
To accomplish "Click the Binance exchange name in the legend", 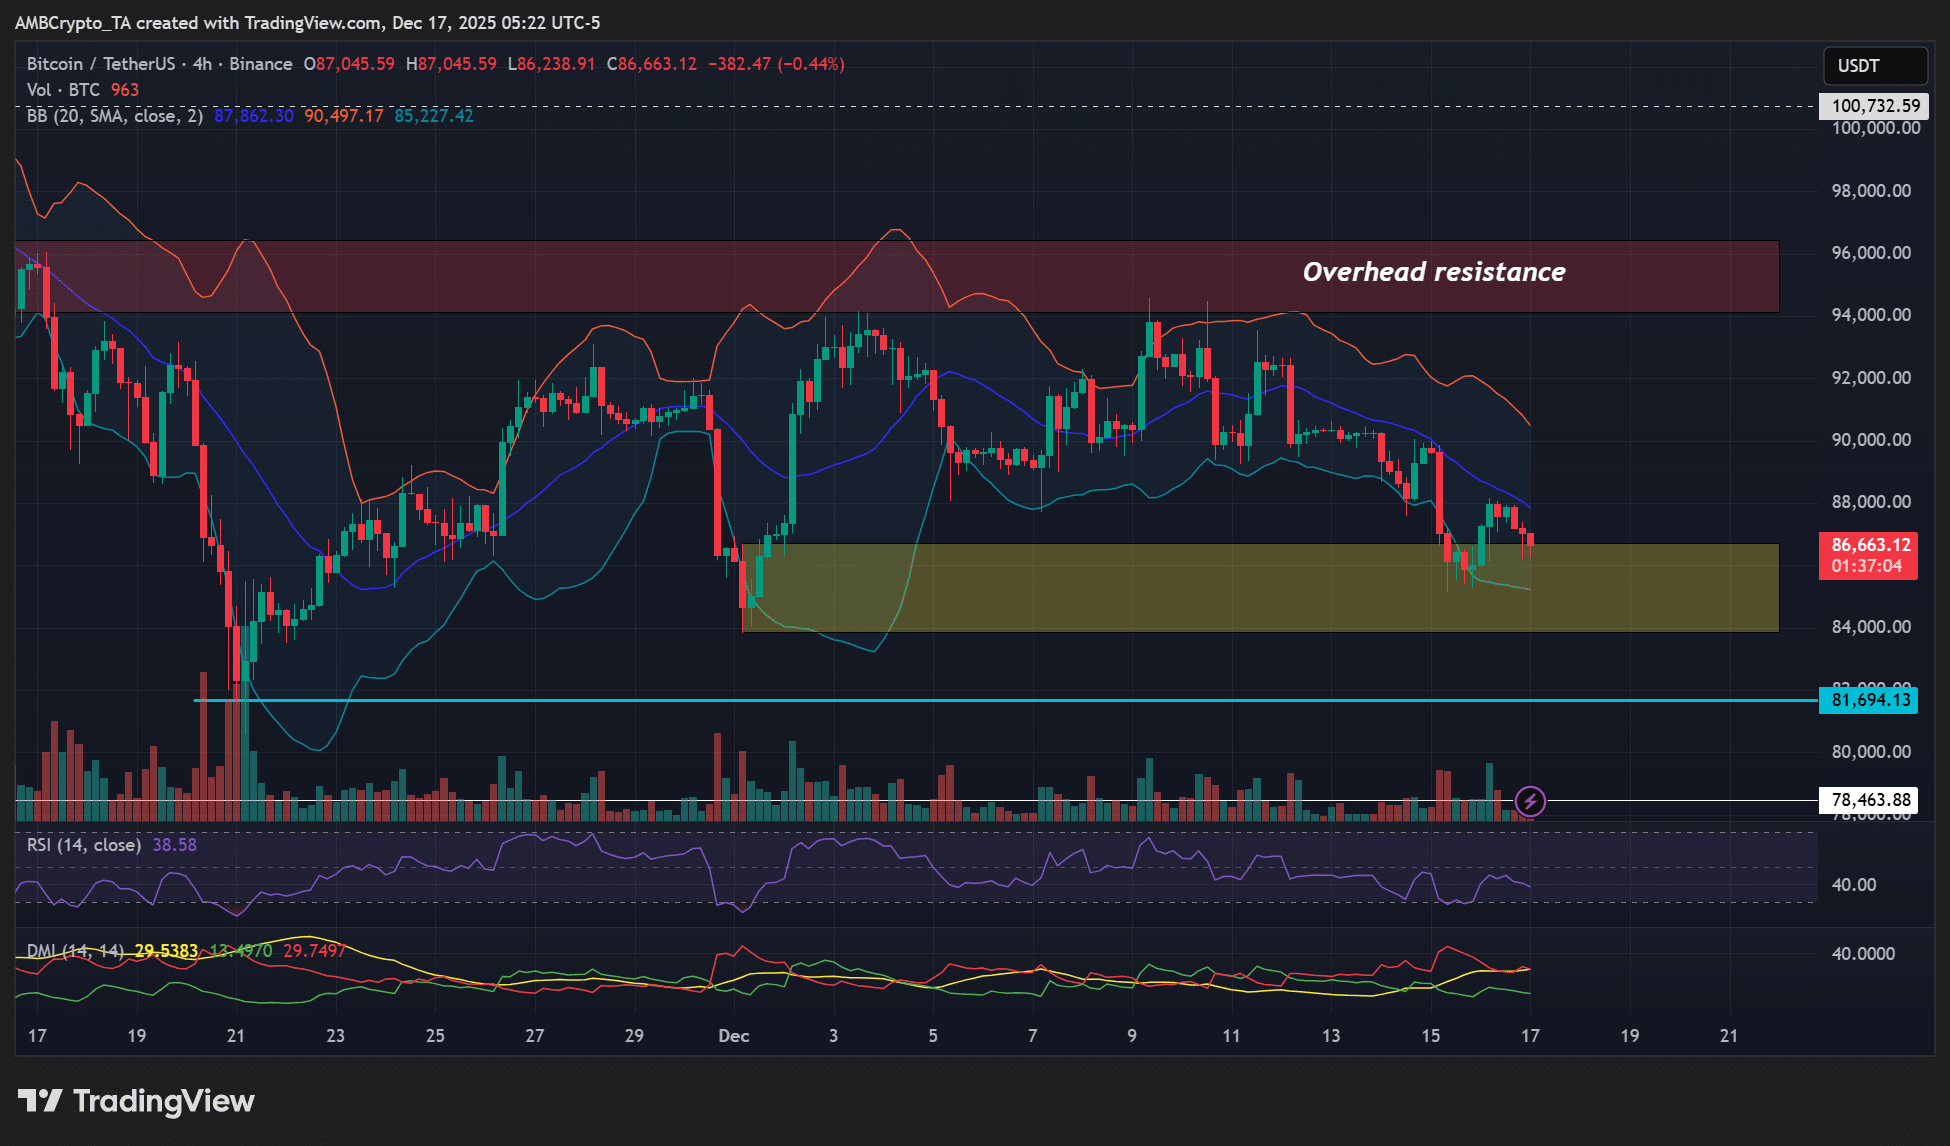I will pyautogui.click(x=262, y=63).
